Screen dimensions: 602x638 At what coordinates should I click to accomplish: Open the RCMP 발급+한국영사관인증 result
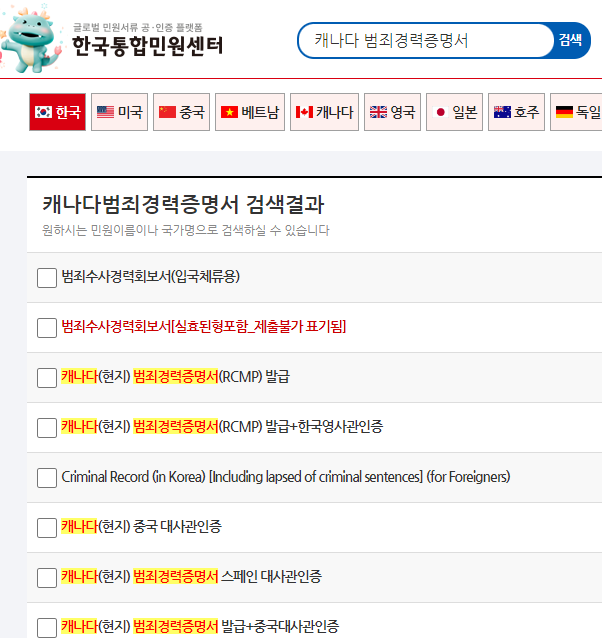(222, 427)
